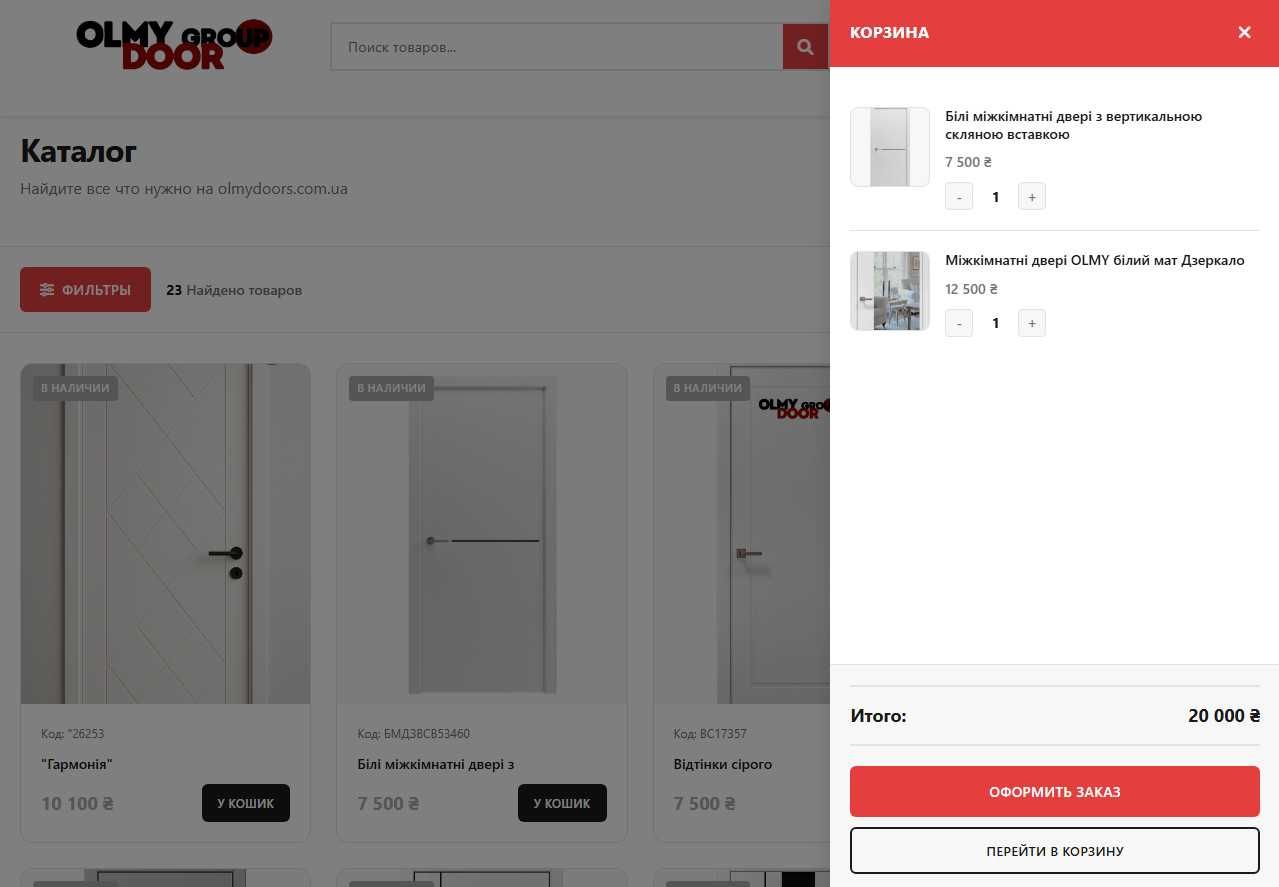
Task: Increase quantity of the 7 500 ₴ door
Action: click(1032, 197)
